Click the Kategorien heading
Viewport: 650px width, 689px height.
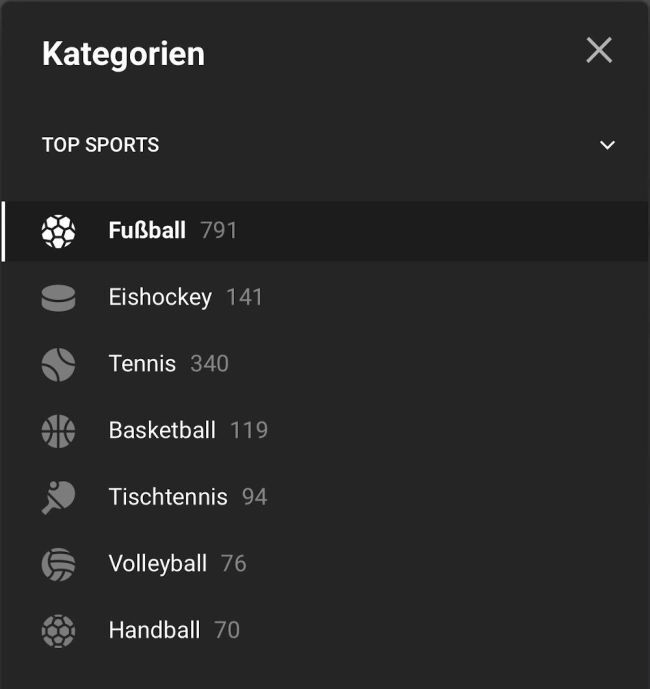click(123, 54)
